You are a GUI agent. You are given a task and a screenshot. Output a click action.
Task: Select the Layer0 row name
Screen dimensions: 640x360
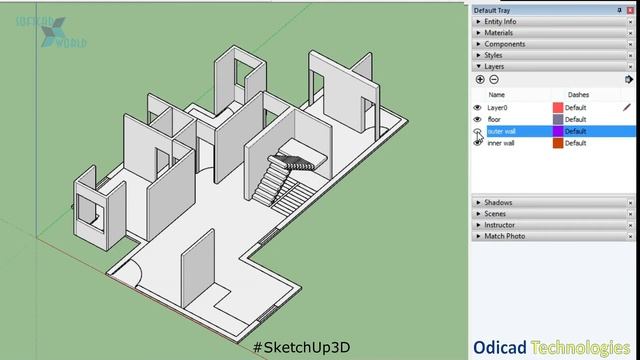tap(497, 108)
